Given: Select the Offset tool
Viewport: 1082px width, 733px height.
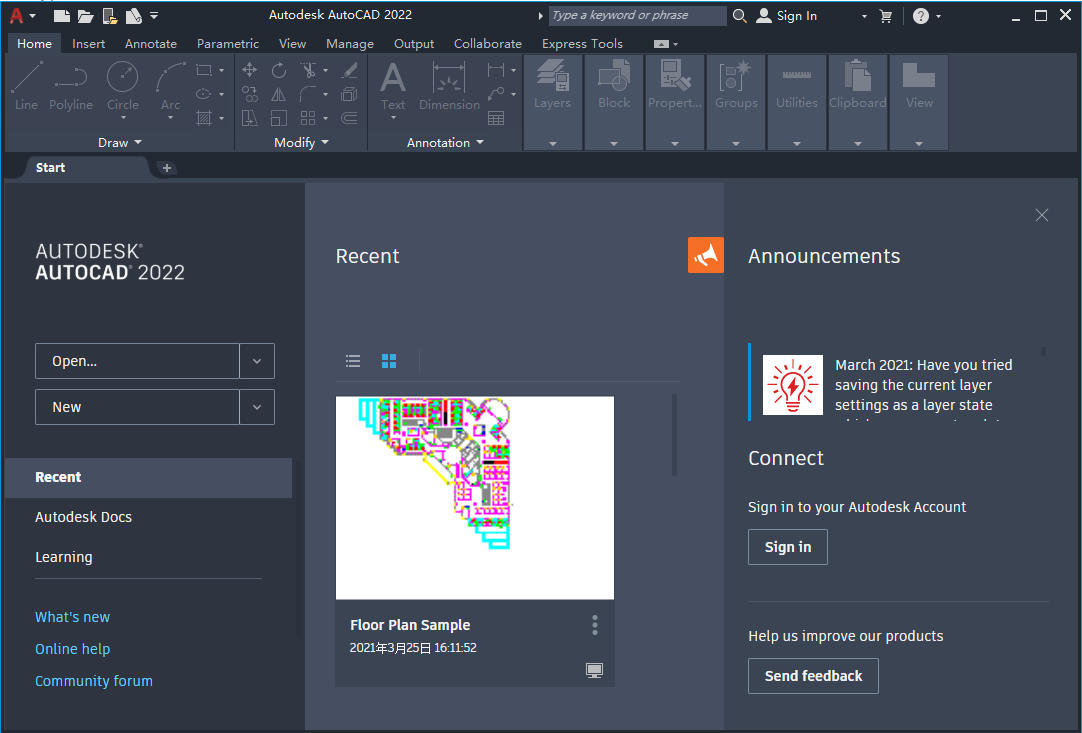Looking at the screenshot, I should (349, 118).
